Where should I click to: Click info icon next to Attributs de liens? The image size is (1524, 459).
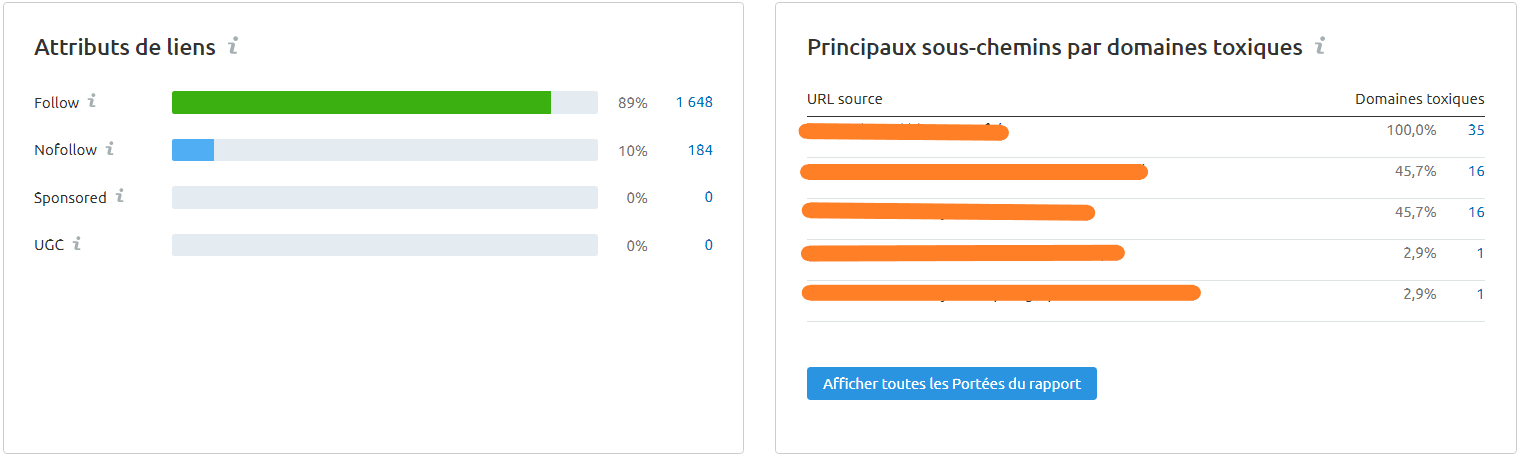233,46
